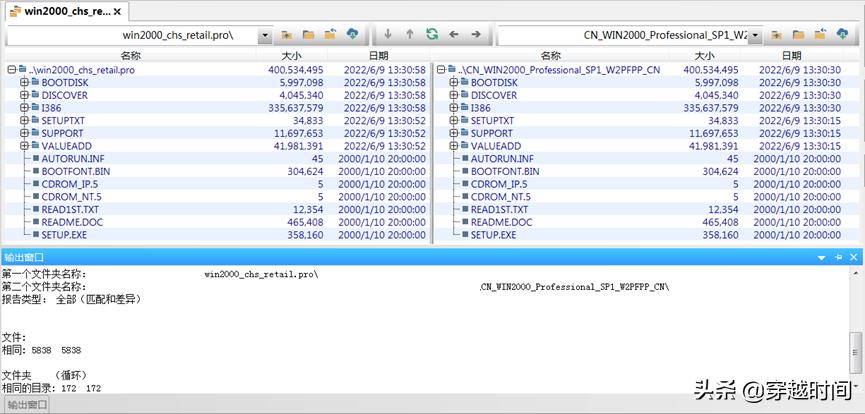Sort left pane by 名称 column

[x=131, y=56]
